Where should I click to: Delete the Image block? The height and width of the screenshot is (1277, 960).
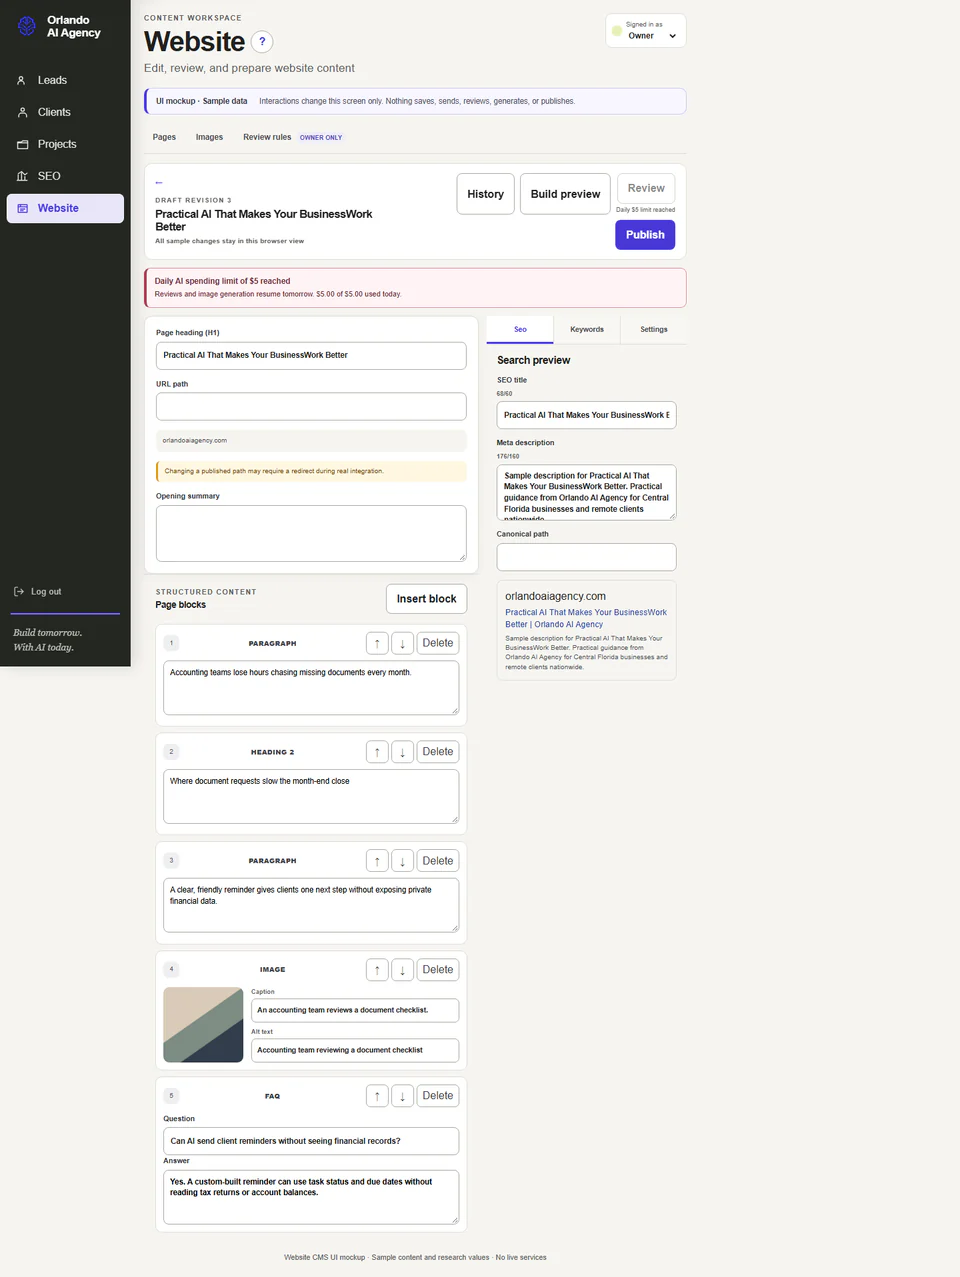(438, 970)
